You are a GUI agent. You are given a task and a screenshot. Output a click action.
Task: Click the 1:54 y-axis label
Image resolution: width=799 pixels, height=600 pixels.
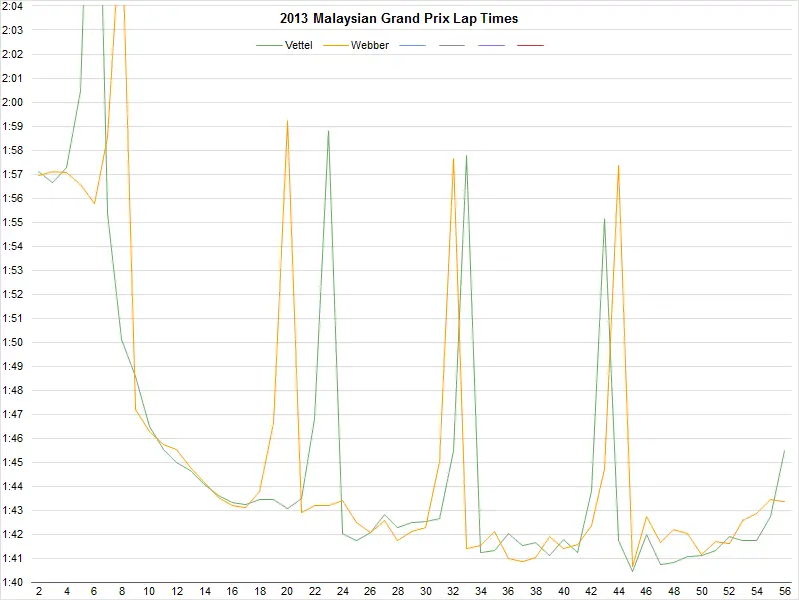click(13, 246)
